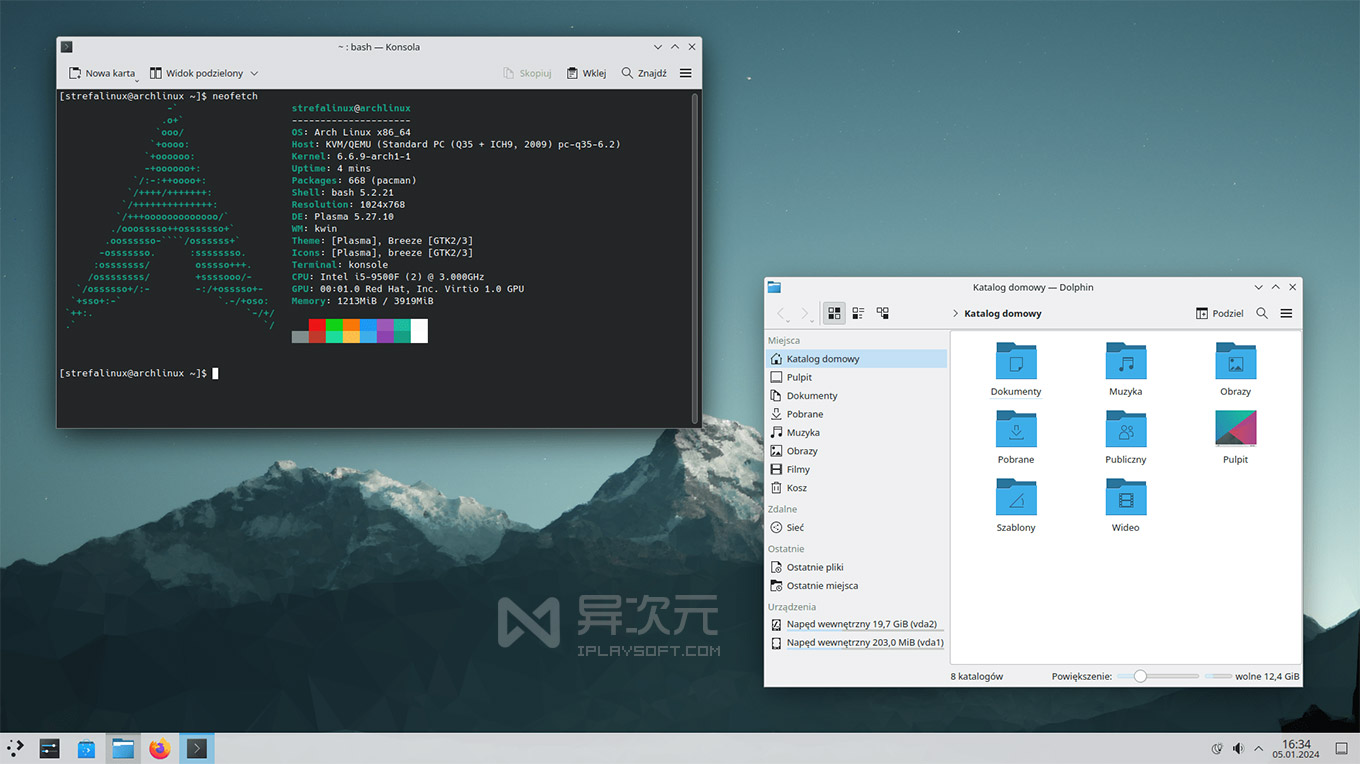The height and width of the screenshot is (764, 1360).
Task: Expand hidden tray icons with the chevron
Action: (1258, 748)
